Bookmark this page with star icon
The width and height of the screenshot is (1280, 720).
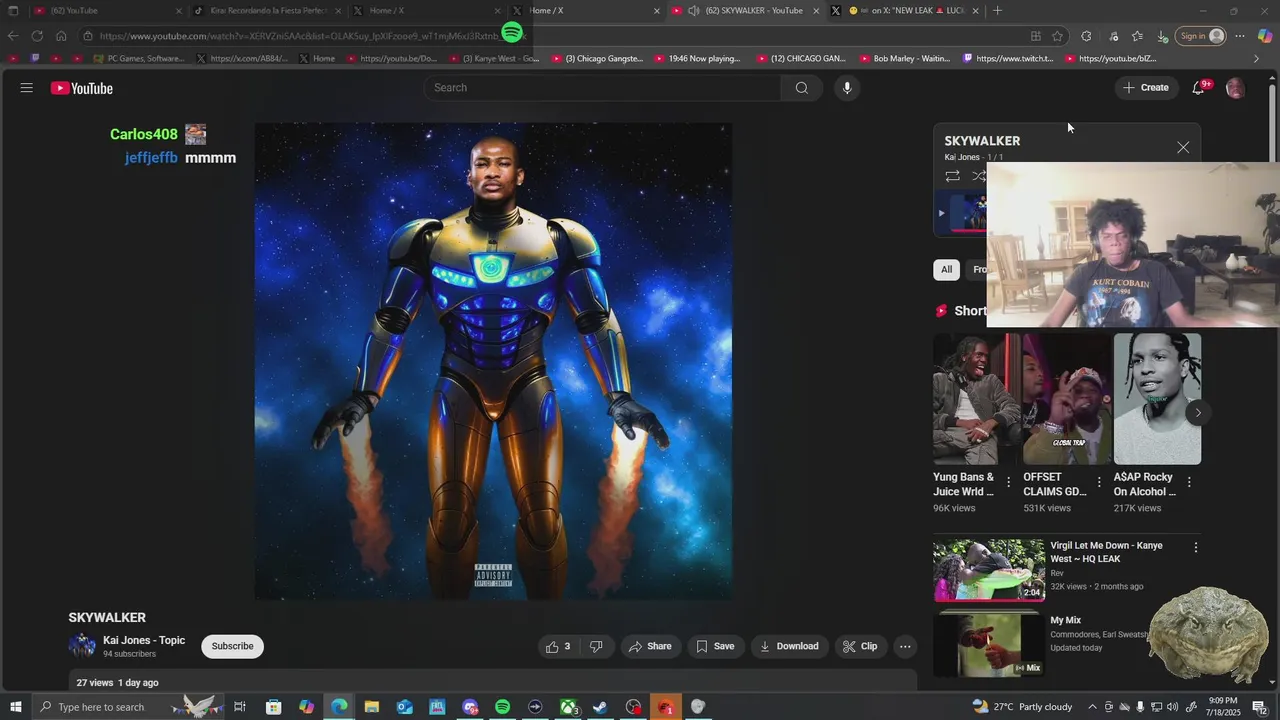[x=1058, y=36]
